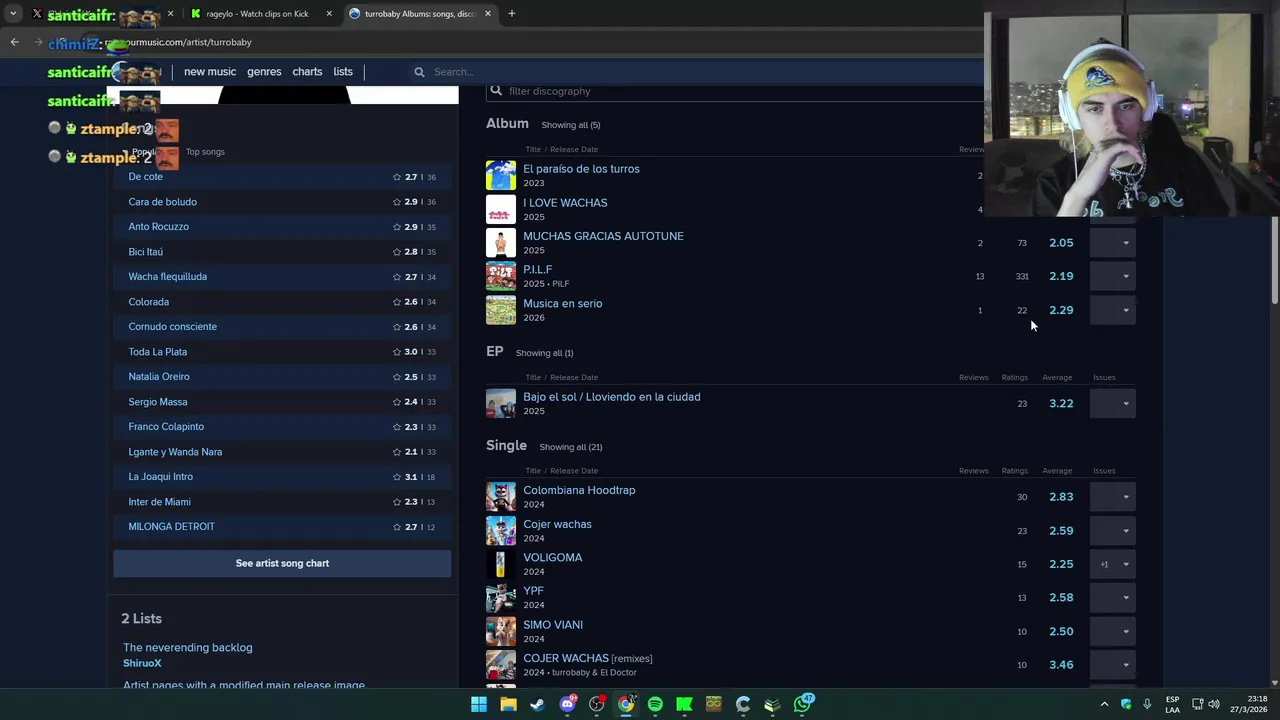
Task: Close the rageylo Kick browser tab
Action: coord(329,14)
